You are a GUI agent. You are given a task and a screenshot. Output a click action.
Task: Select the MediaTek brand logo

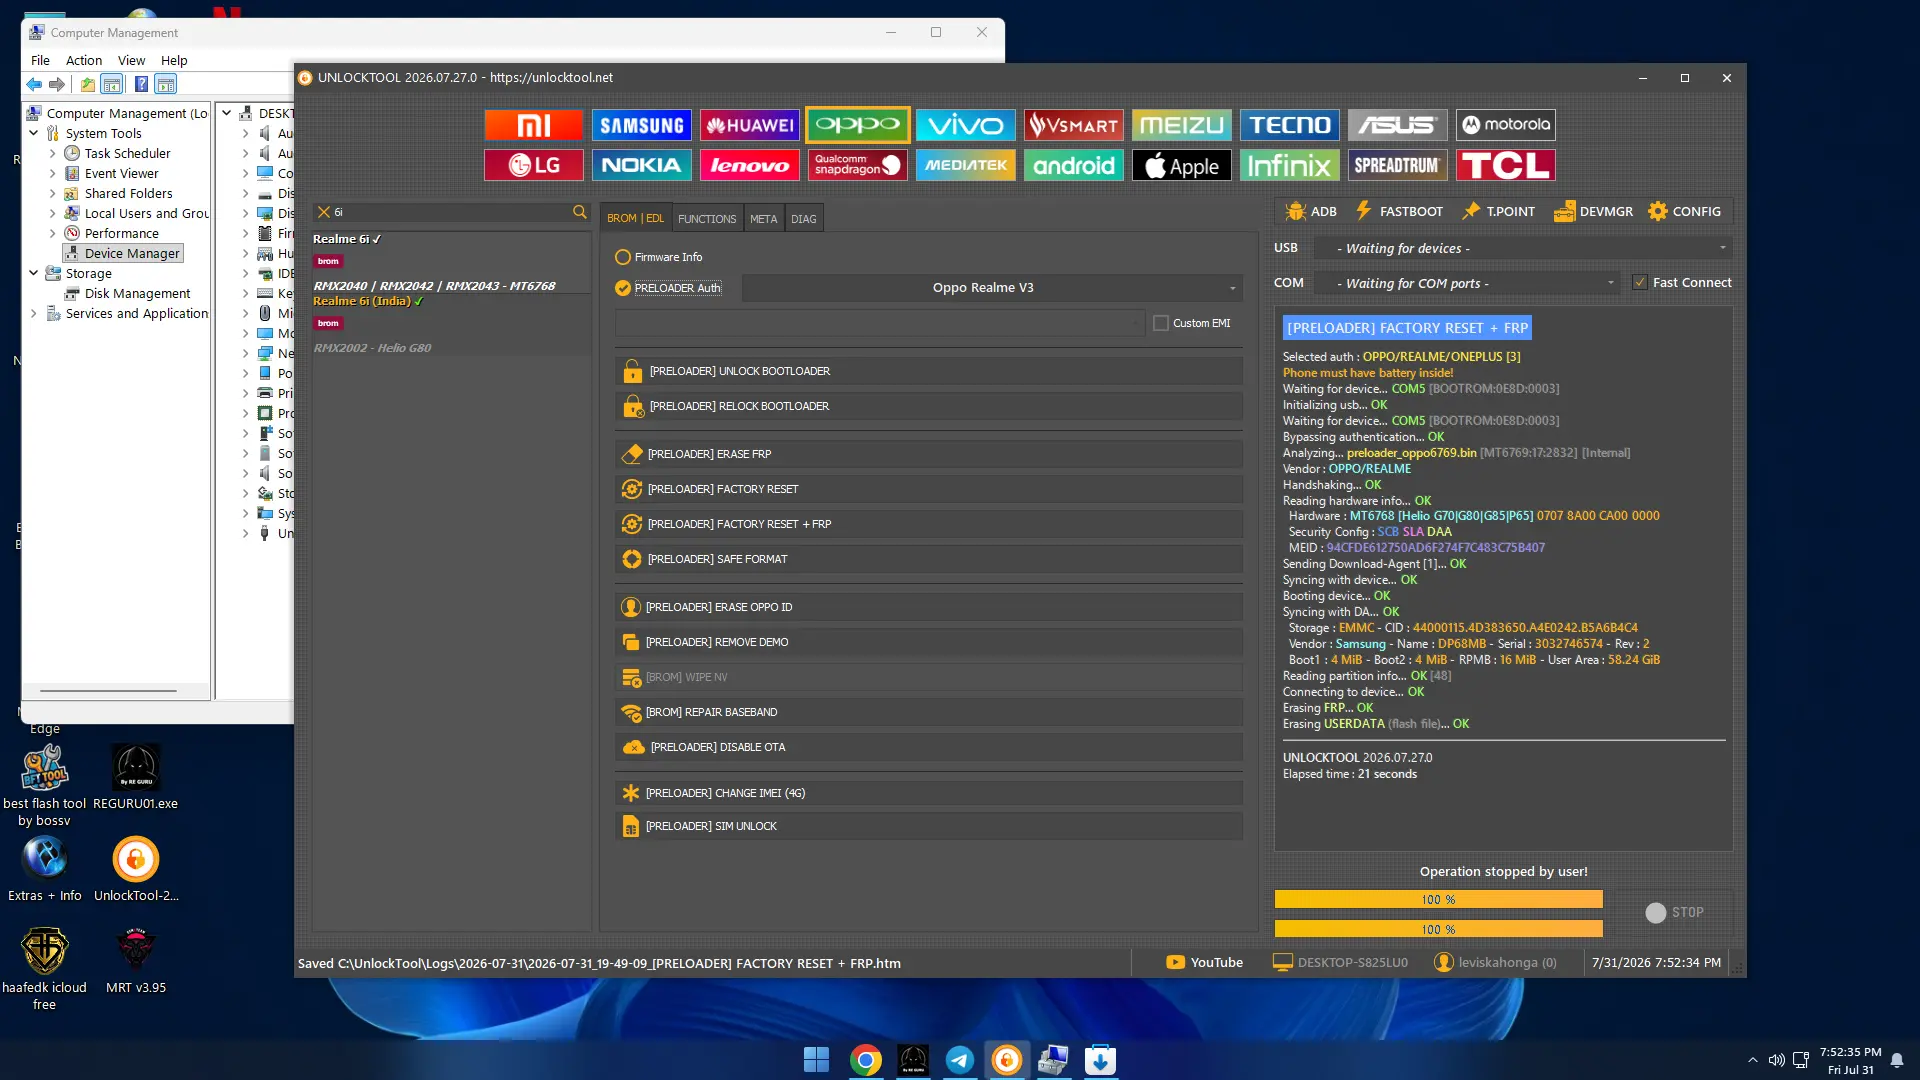click(x=966, y=165)
